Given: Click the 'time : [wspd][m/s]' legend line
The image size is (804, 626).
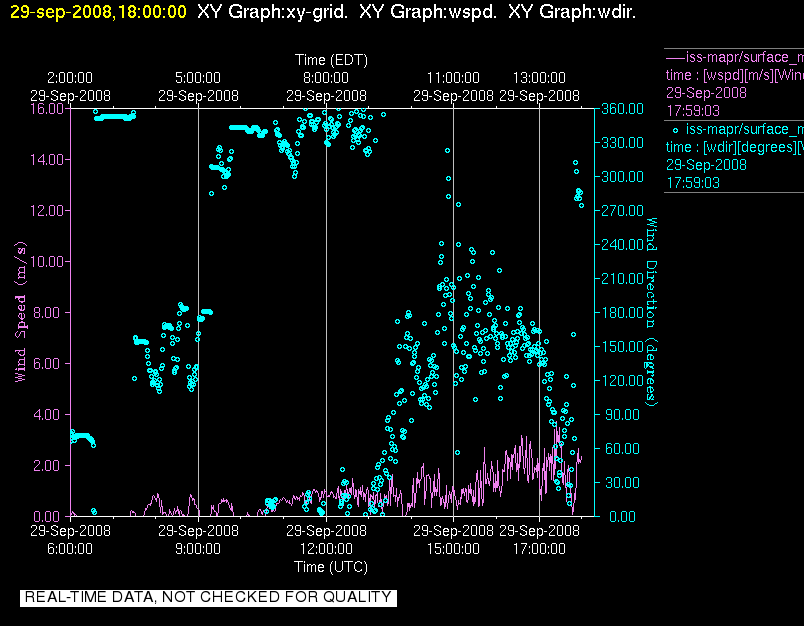Looking at the screenshot, I should [735, 75].
